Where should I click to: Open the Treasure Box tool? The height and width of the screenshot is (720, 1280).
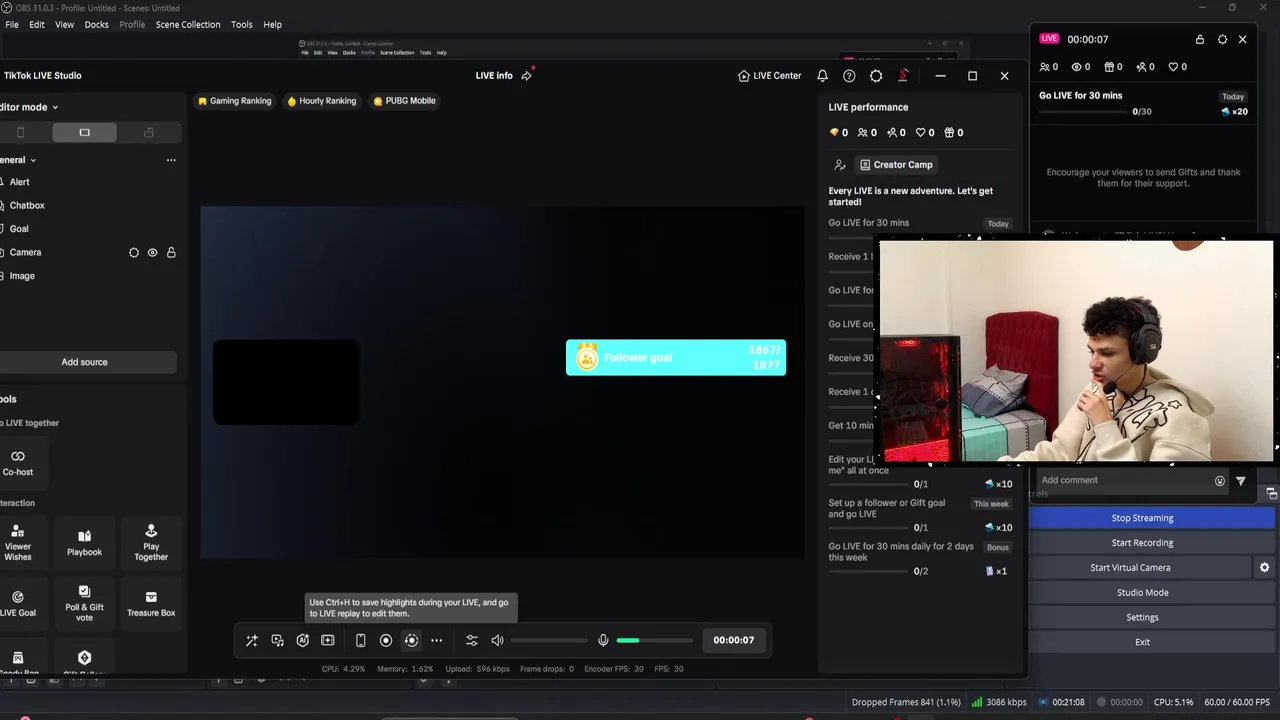pos(151,603)
